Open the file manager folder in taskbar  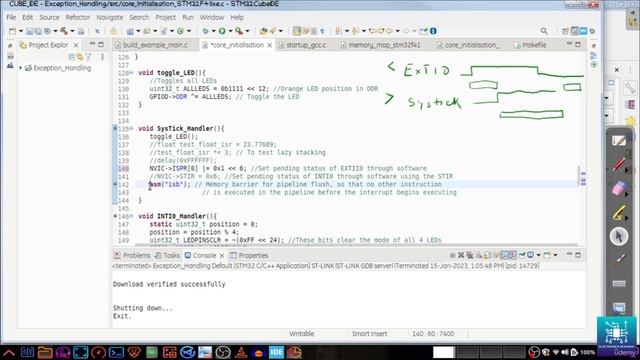[45, 352]
